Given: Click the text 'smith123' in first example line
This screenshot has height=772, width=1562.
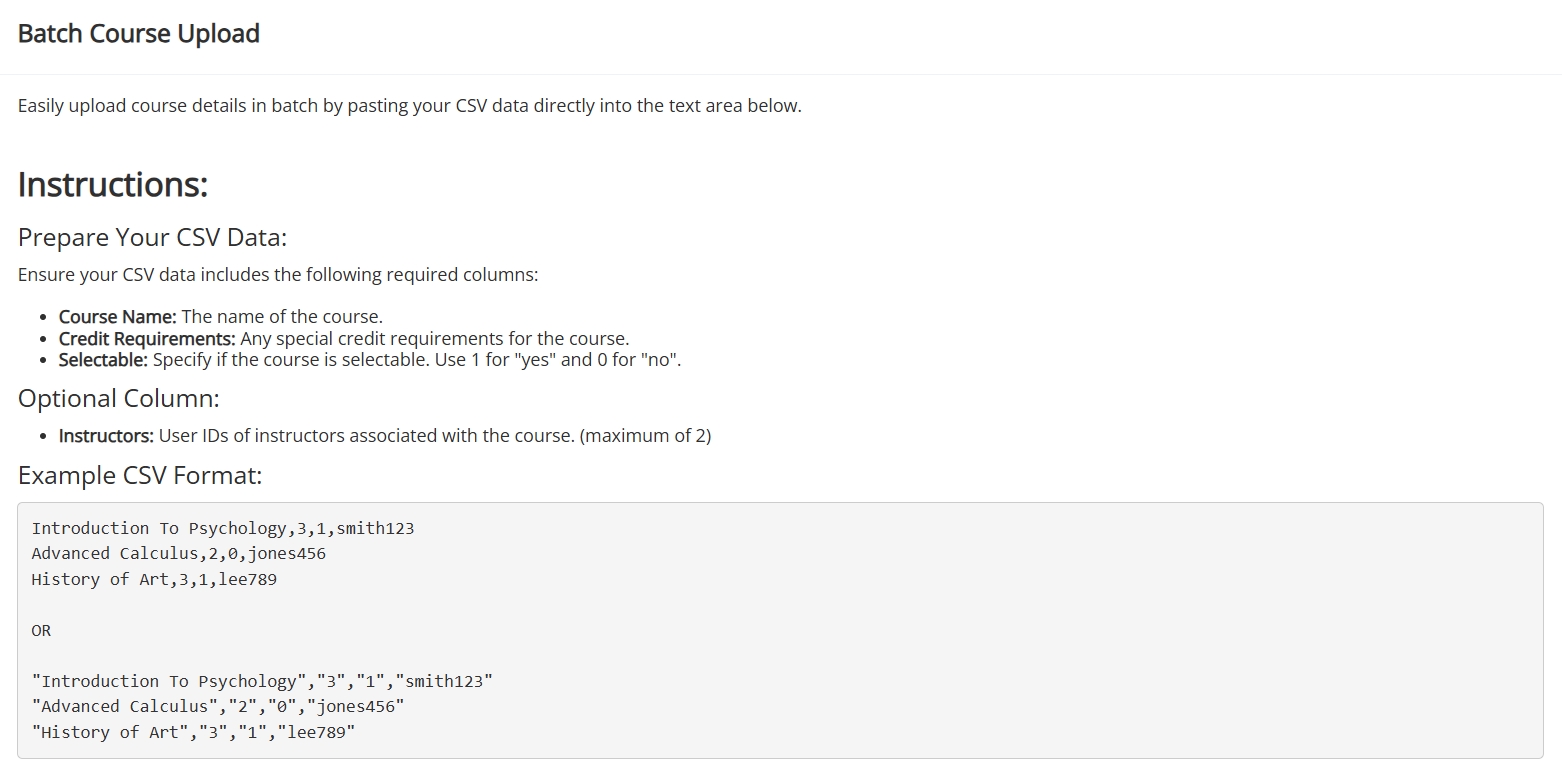Looking at the screenshot, I should pyautogui.click(x=375, y=528).
